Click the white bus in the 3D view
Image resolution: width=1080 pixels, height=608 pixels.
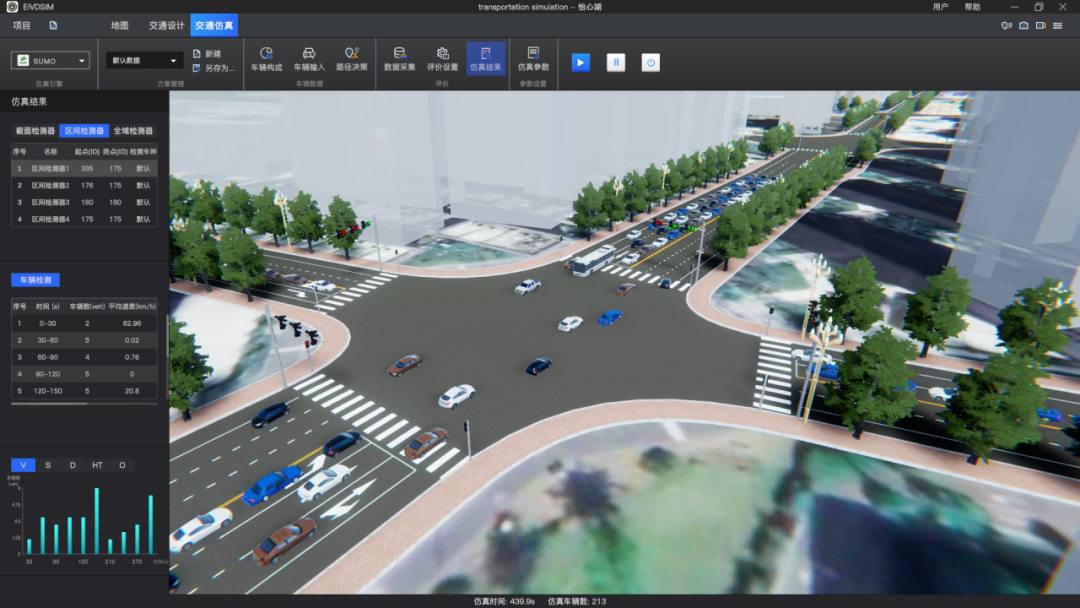(x=594, y=262)
